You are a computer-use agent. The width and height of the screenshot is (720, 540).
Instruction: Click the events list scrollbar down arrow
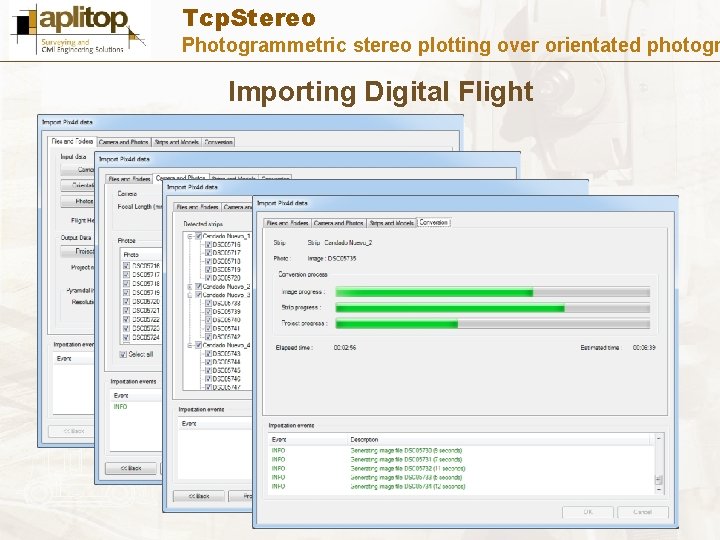(x=658, y=490)
